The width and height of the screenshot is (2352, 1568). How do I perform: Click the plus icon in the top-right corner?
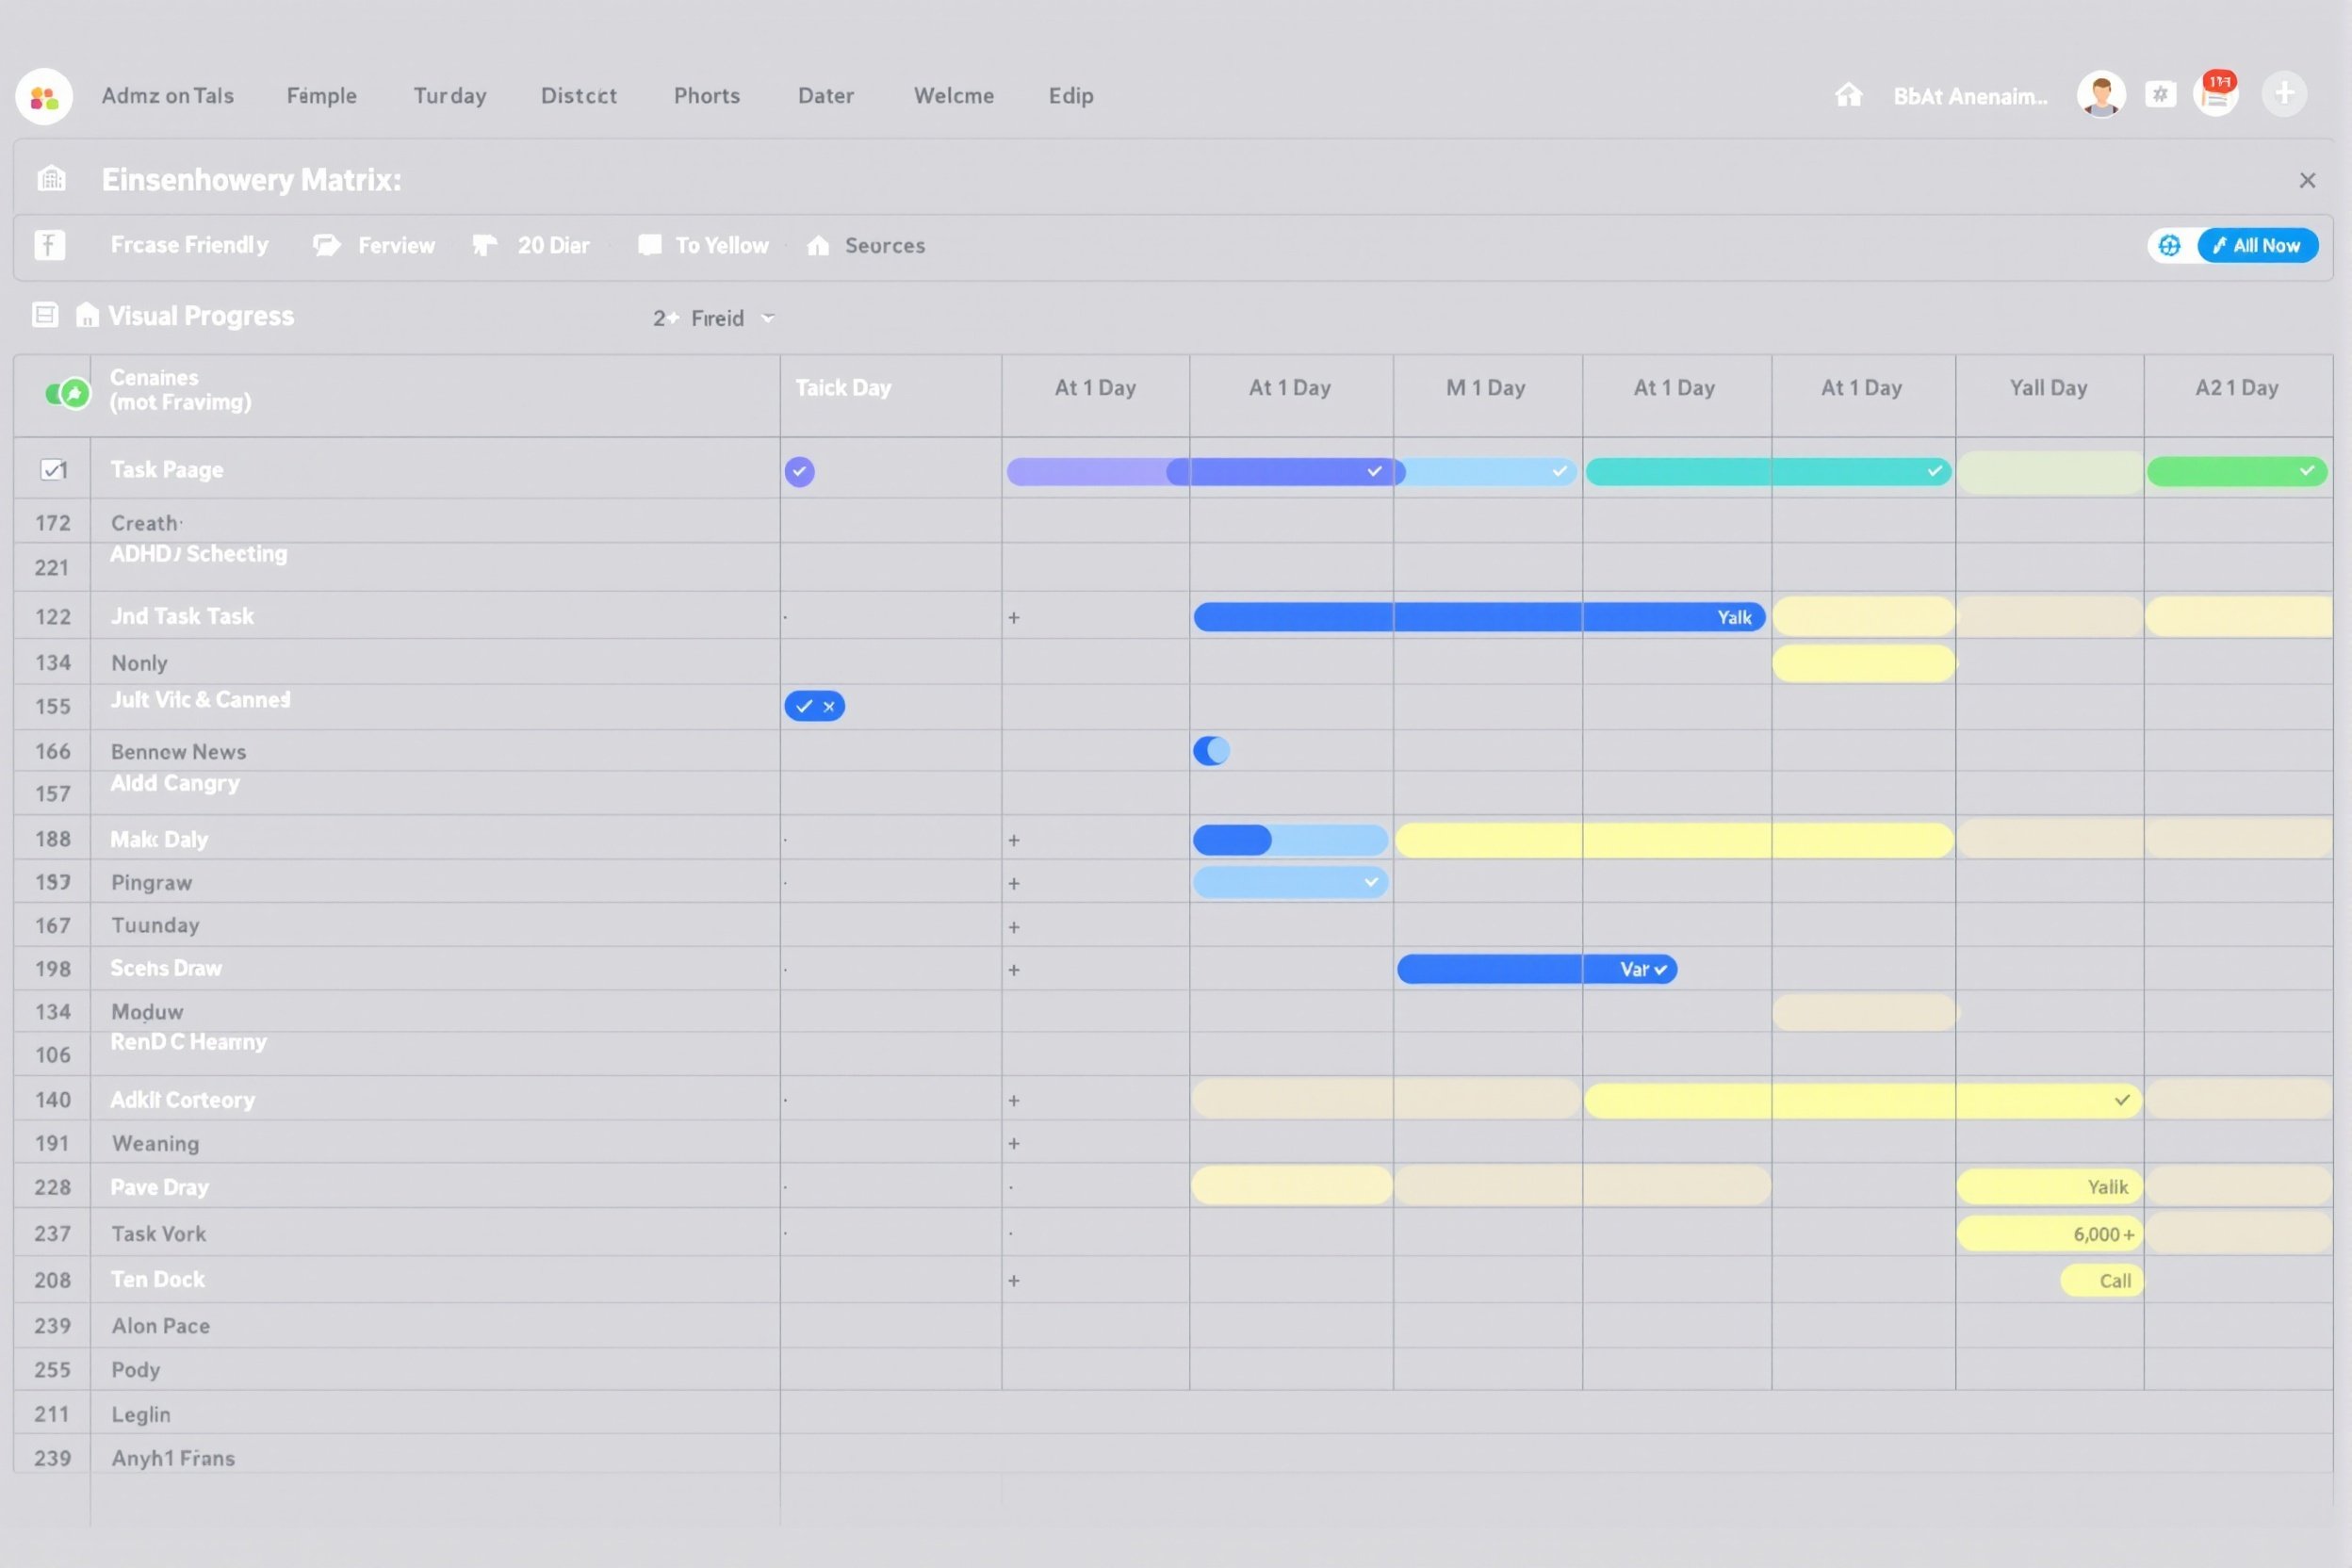coord(2285,93)
